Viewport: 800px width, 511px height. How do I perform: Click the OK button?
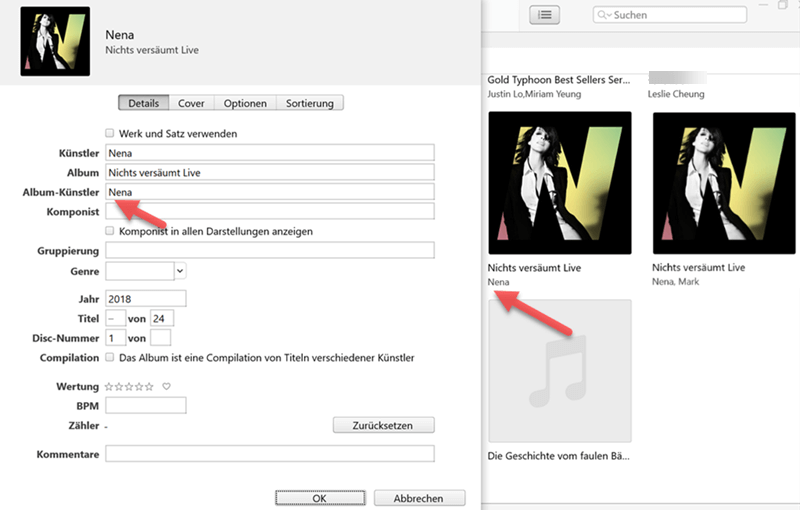coord(320,498)
